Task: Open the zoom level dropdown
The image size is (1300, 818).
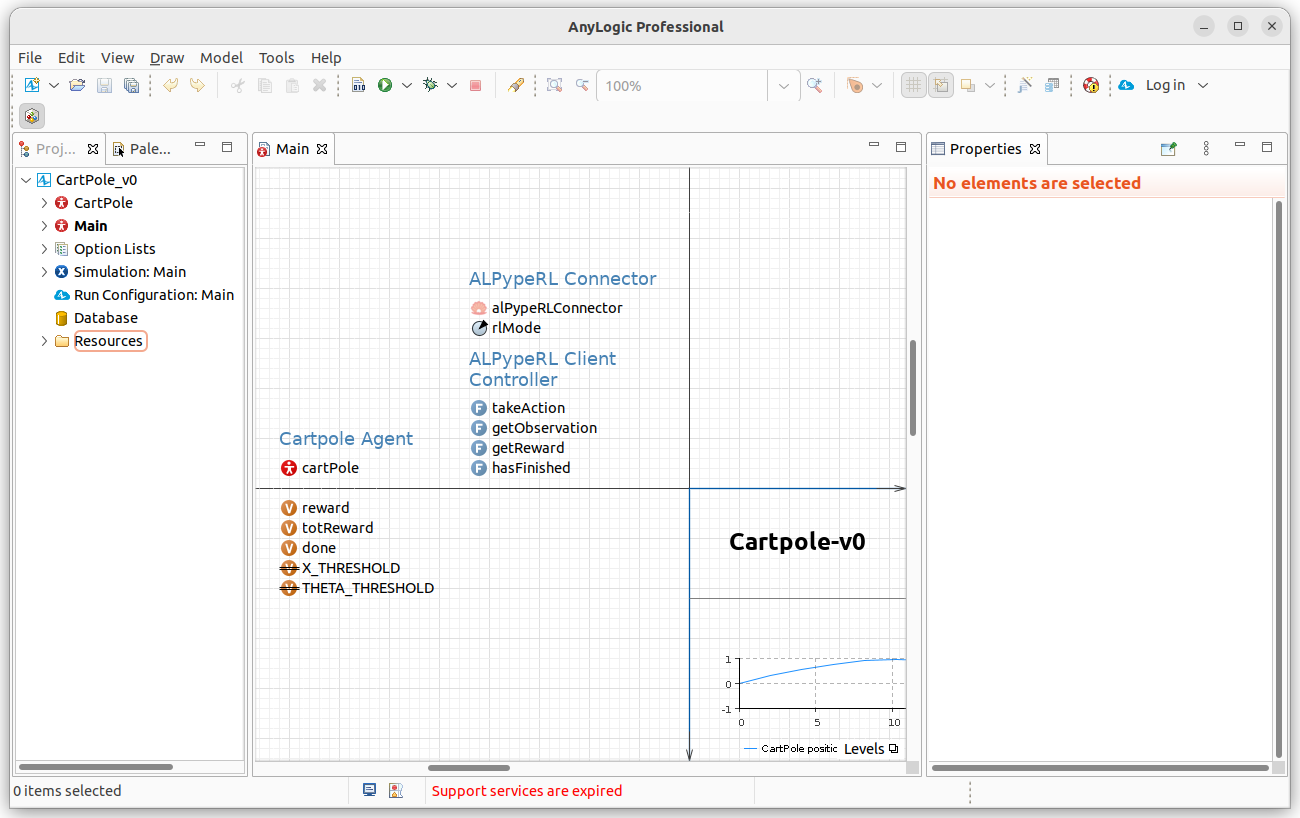Action: coord(785,86)
